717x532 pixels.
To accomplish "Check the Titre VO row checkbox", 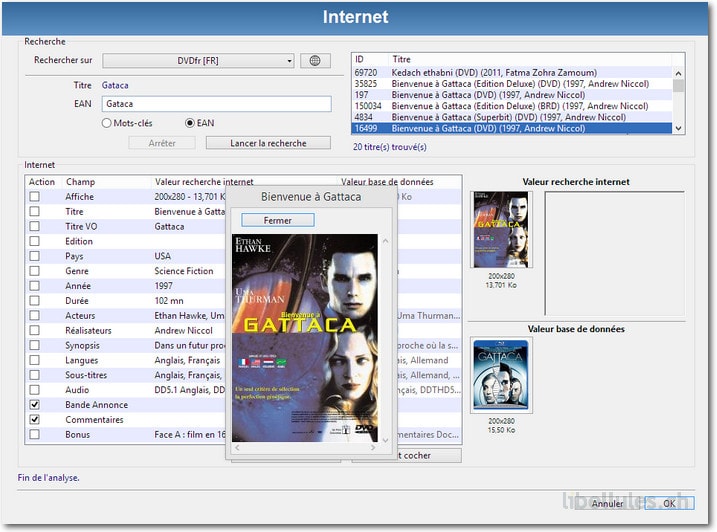I will click(34, 226).
